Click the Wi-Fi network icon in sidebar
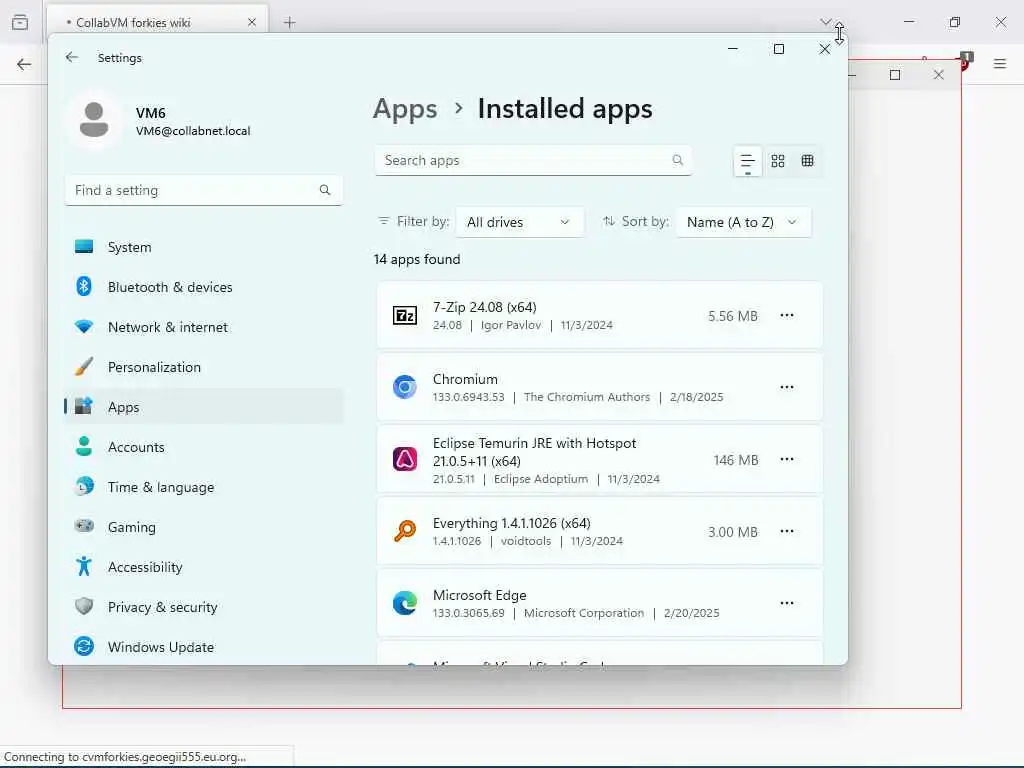This screenshot has height=768, width=1024. 84,326
